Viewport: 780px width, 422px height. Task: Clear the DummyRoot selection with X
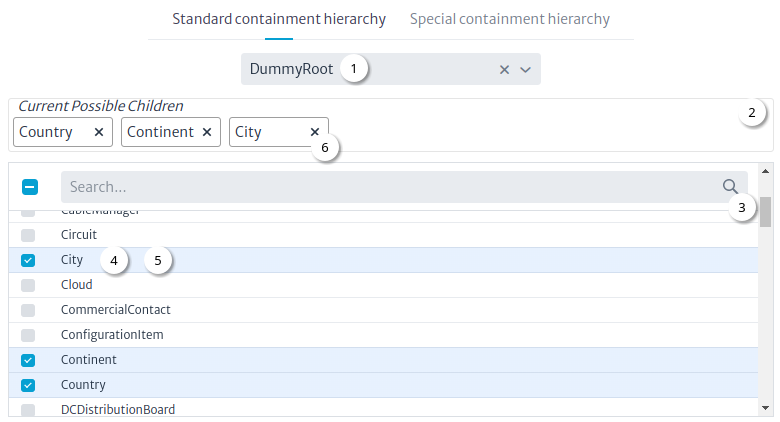[x=504, y=70]
